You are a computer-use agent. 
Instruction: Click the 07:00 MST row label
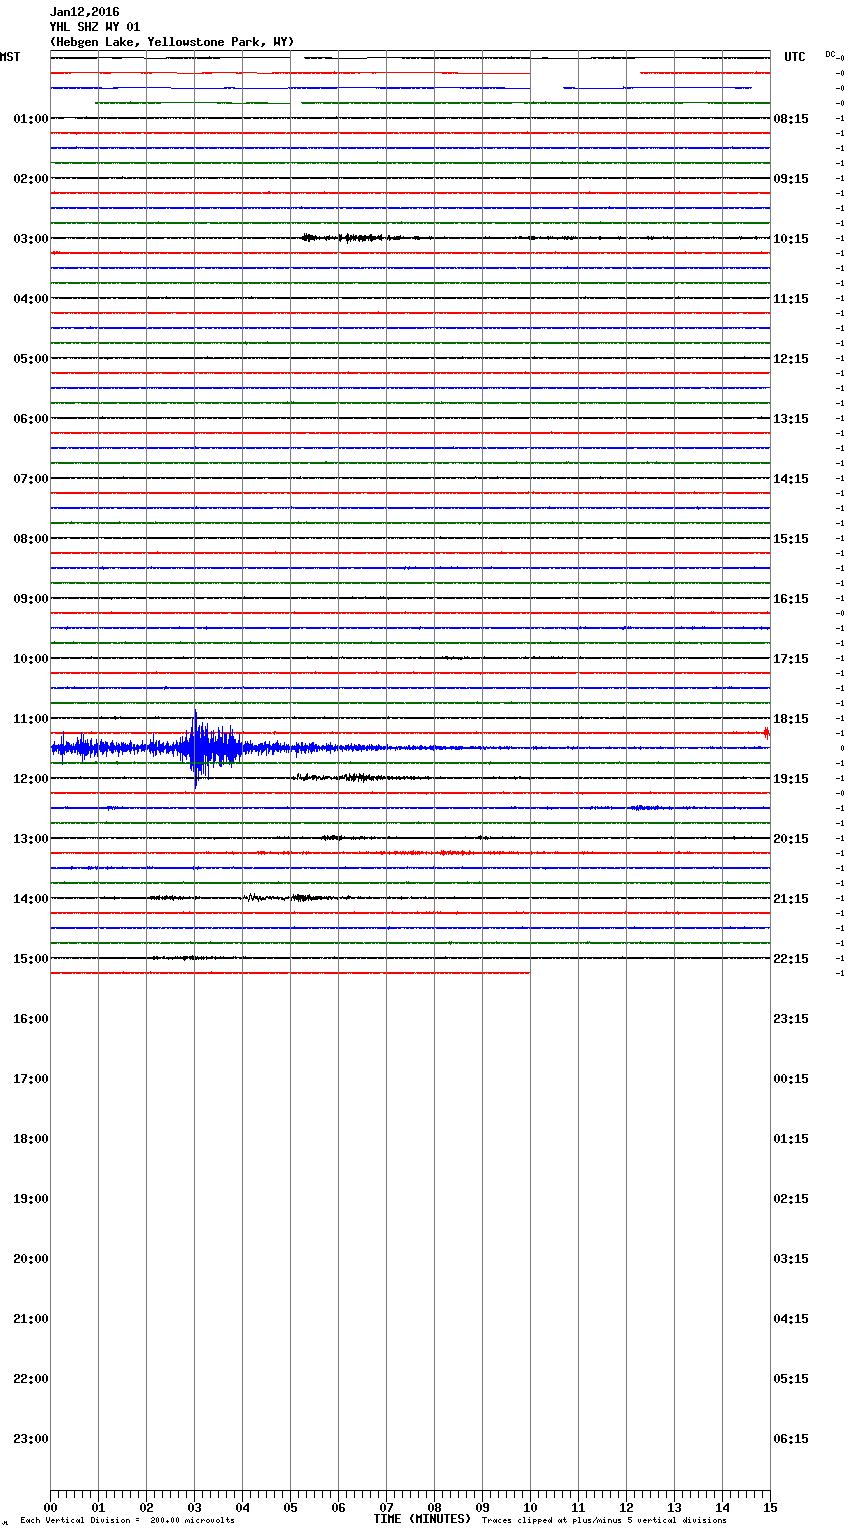tap(31, 479)
